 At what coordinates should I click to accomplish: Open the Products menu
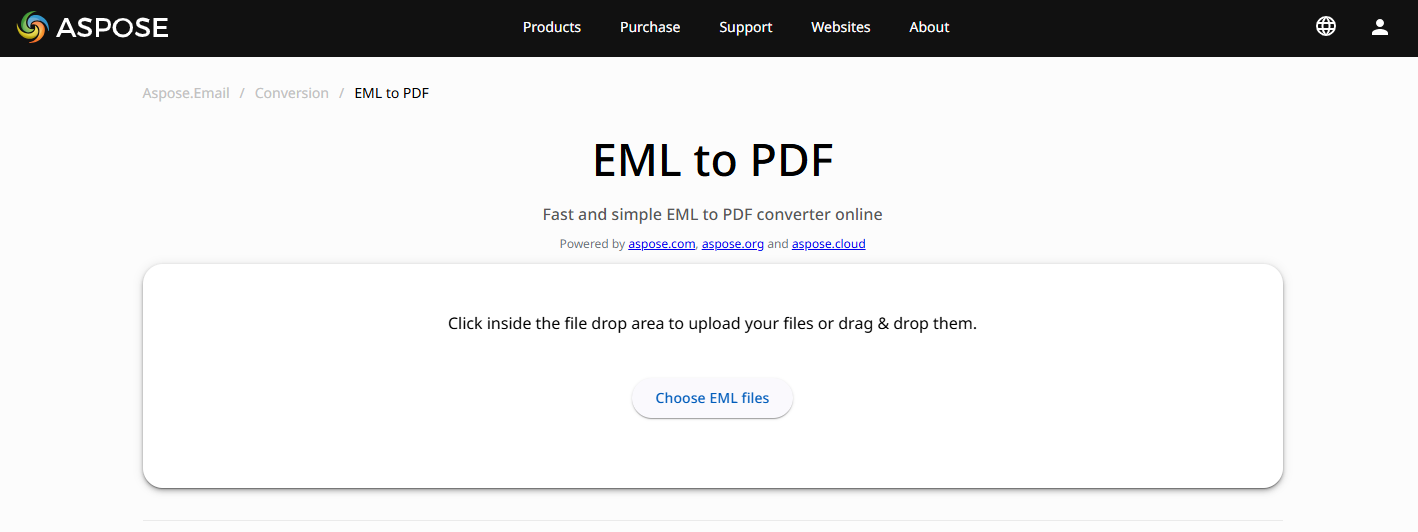tap(552, 27)
